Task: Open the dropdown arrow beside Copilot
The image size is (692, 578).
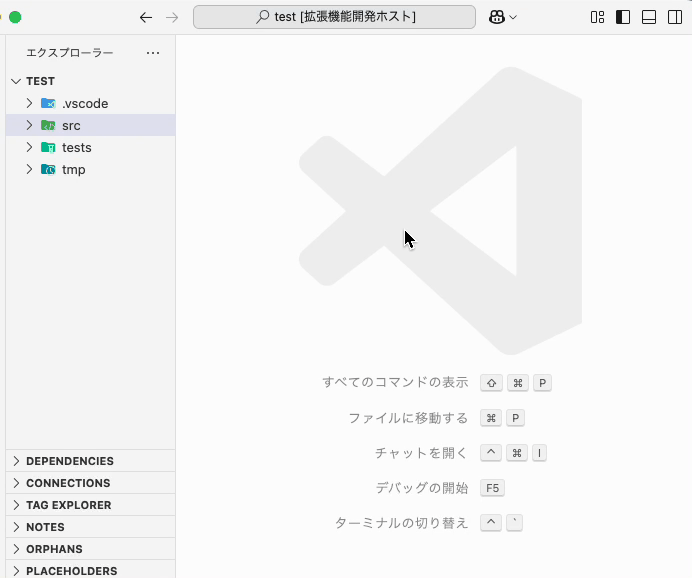Action: coord(513,17)
